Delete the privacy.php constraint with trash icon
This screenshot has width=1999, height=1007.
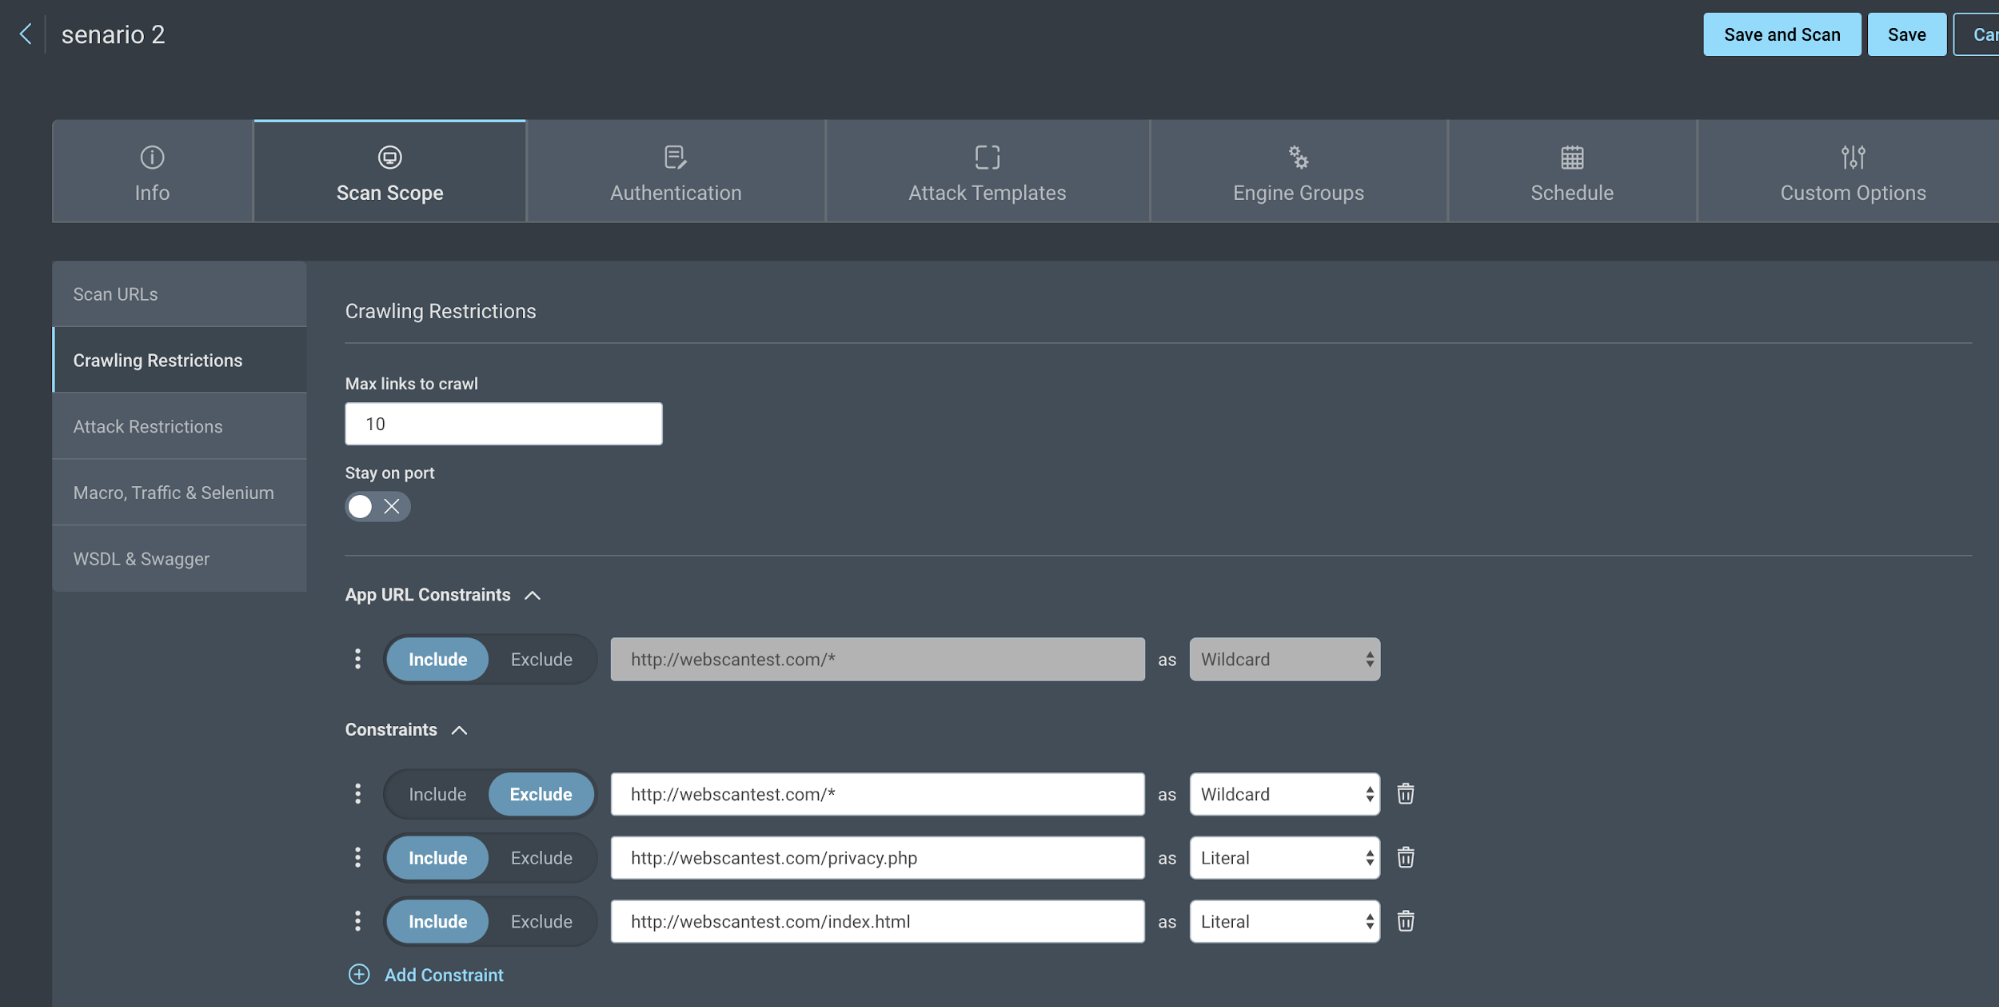1405,858
